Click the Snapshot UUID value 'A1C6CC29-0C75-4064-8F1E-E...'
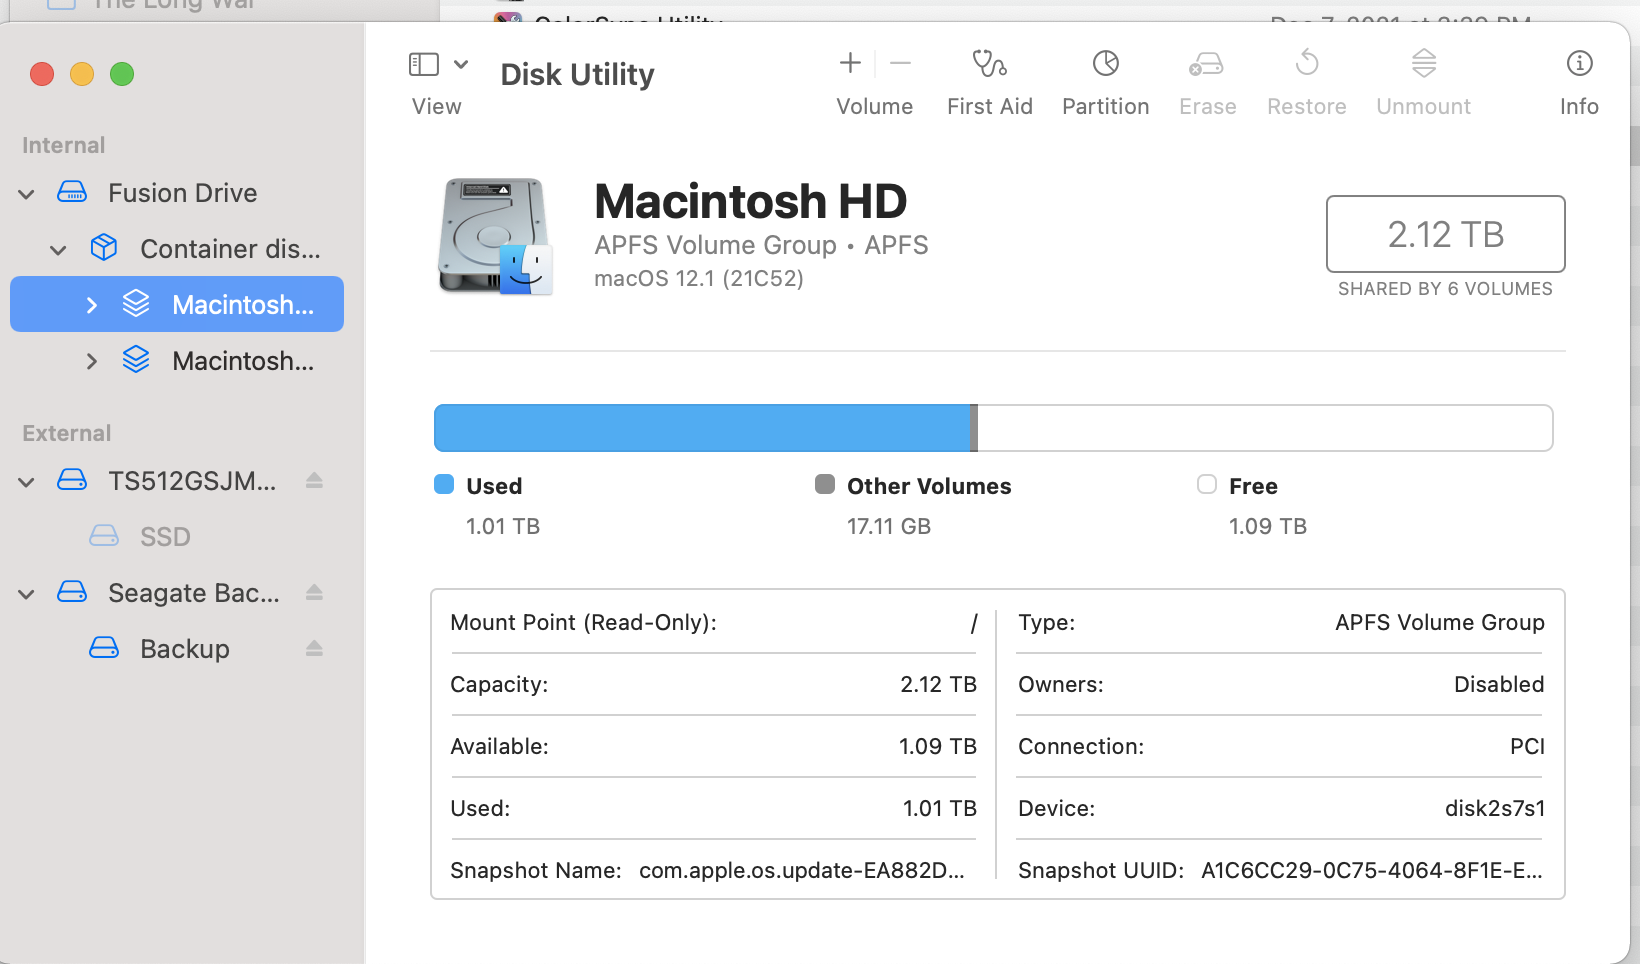Image resolution: width=1640 pixels, height=964 pixels. pos(1372,871)
